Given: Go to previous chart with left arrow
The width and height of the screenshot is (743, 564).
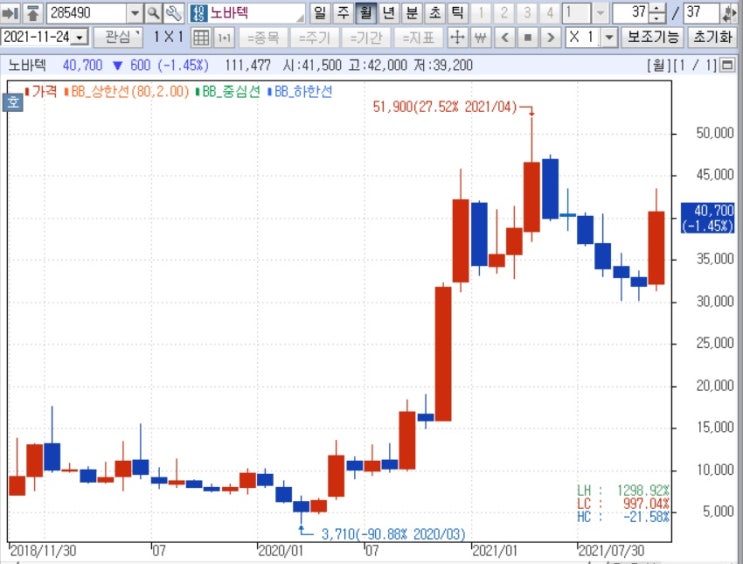Looking at the screenshot, I should coord(505,37).
